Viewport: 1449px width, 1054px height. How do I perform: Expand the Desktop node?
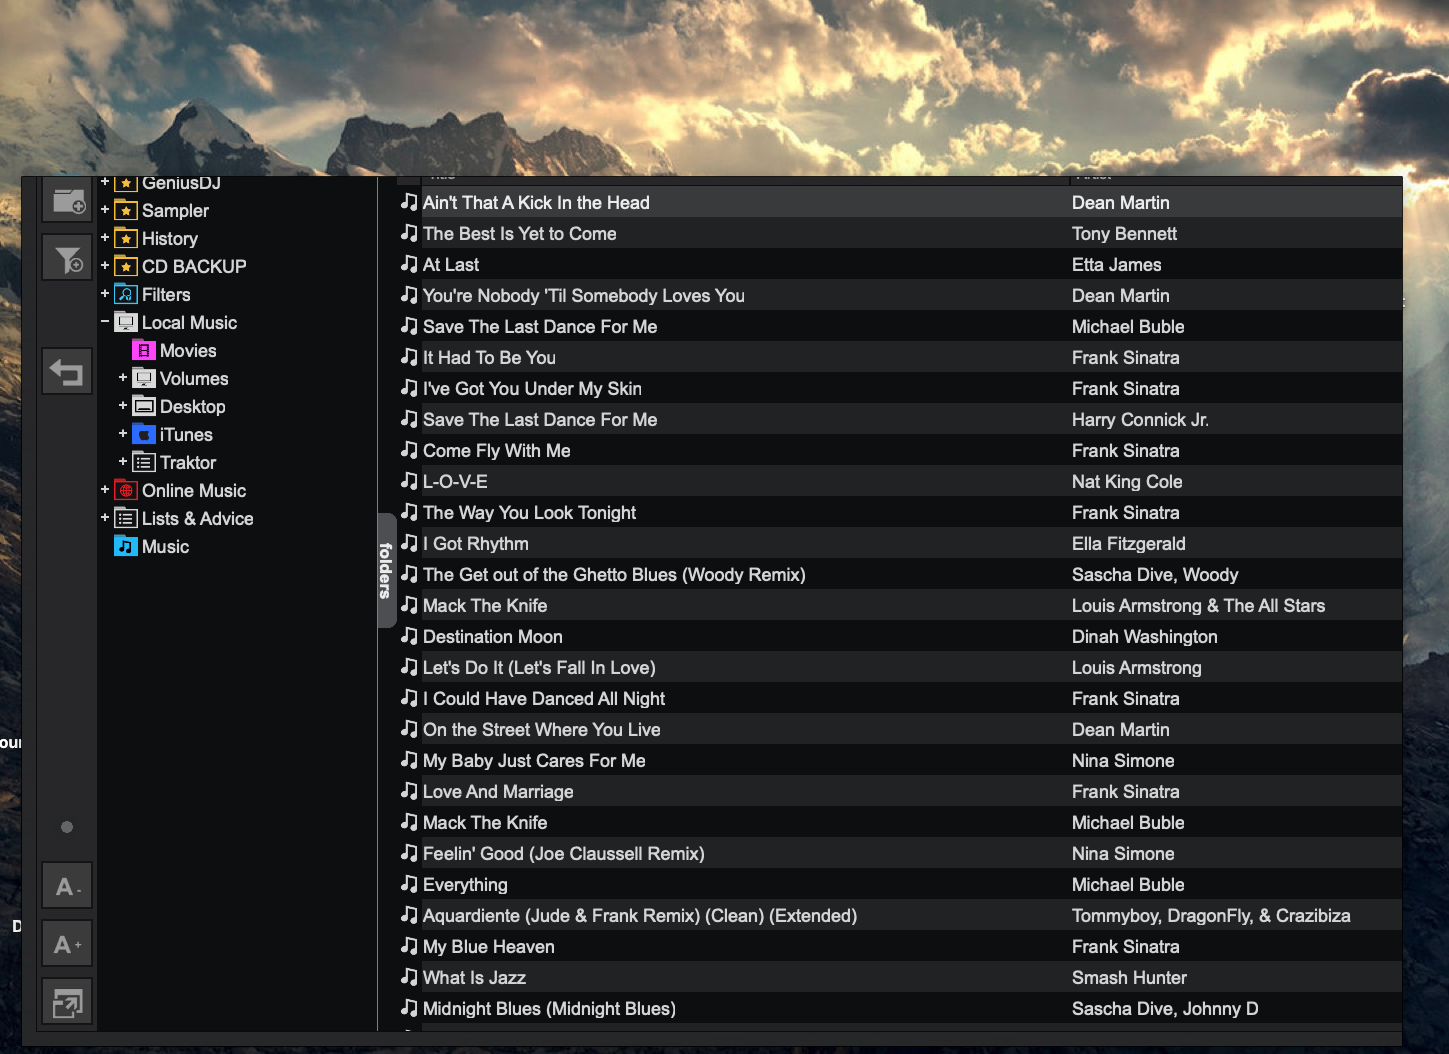click(x=123, y=406)
